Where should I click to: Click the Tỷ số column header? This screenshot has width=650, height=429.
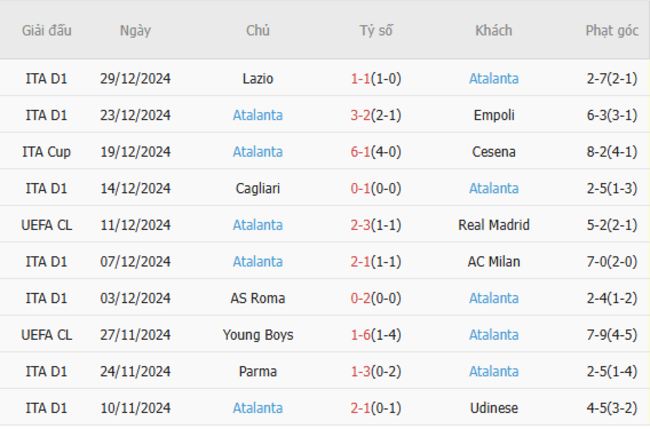tap(376, 30)
